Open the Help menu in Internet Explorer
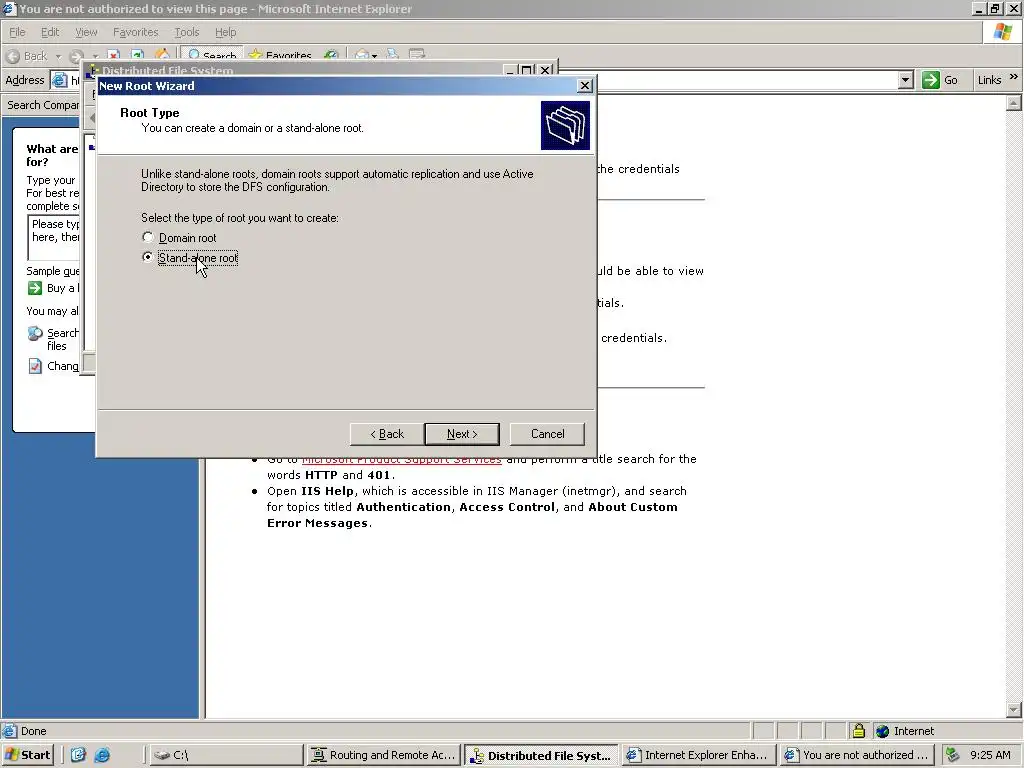This screenshot has width=1024, height=768. 225,32
